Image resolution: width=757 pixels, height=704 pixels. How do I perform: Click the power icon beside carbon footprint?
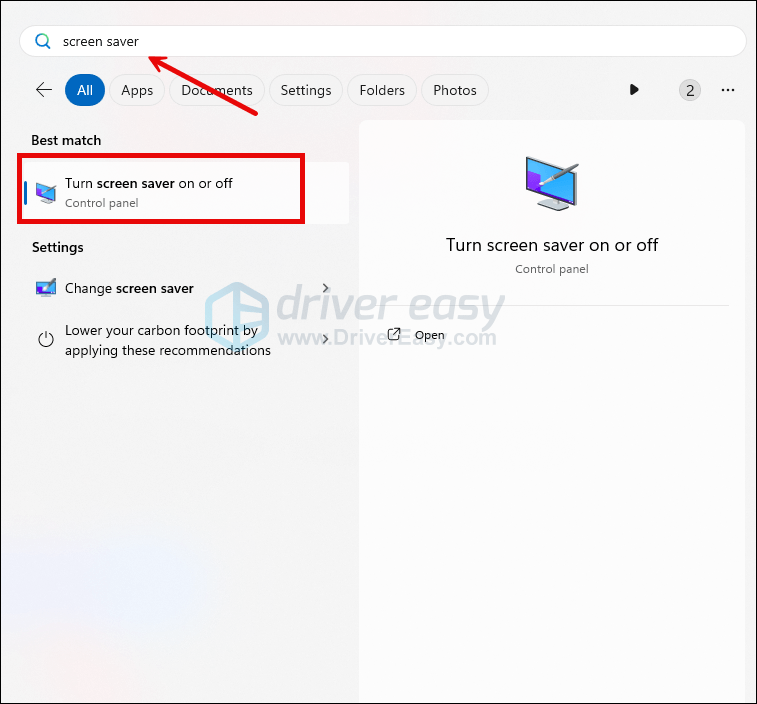point(46,340)
